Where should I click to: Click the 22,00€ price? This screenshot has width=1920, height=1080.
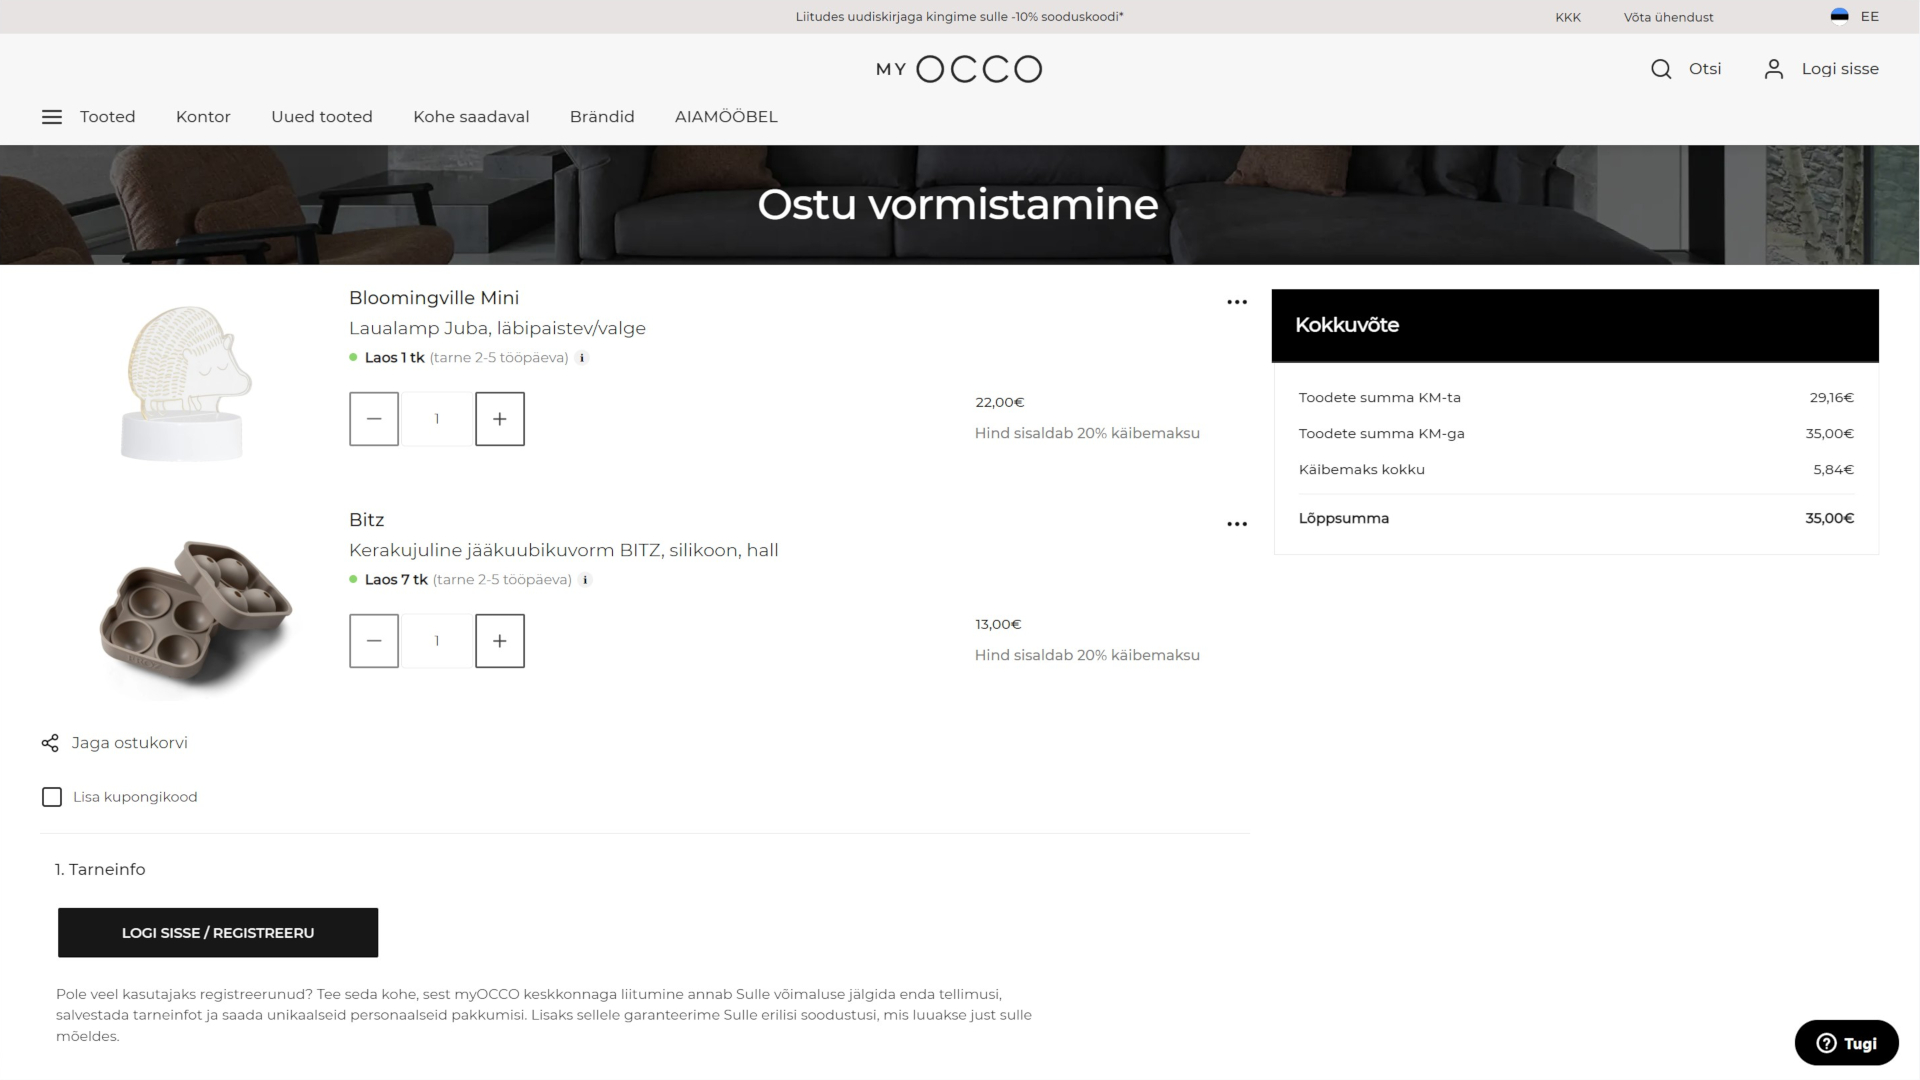1000,402
